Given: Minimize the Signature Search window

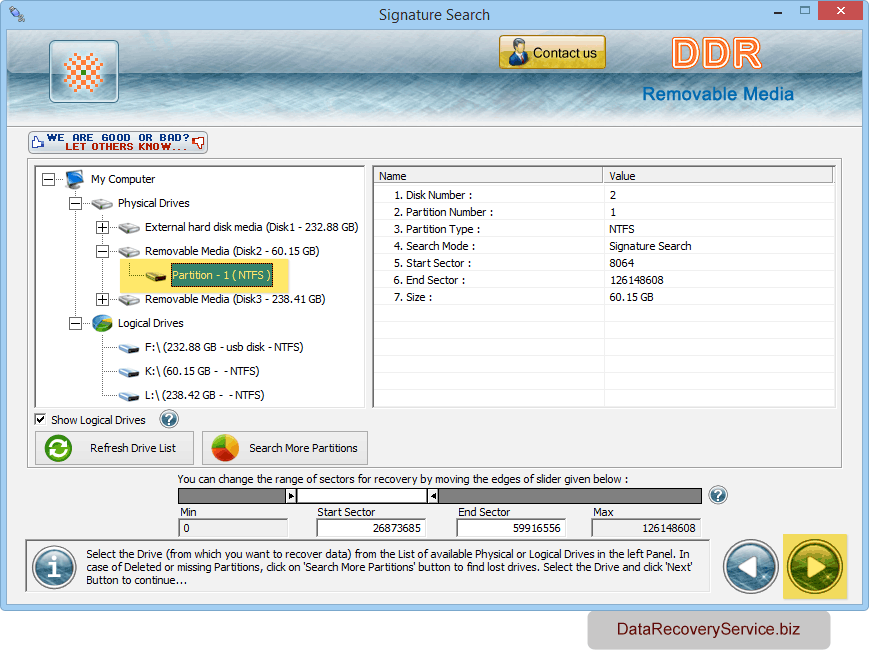Looking at the screenshot, I should pos(778,12).
